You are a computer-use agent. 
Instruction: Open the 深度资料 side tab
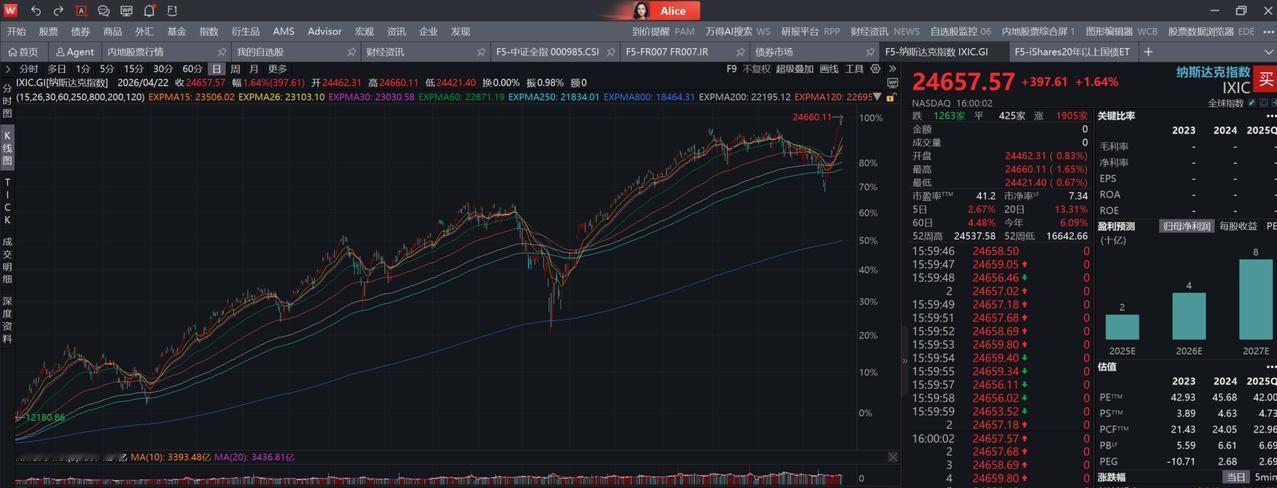[7, 320]
